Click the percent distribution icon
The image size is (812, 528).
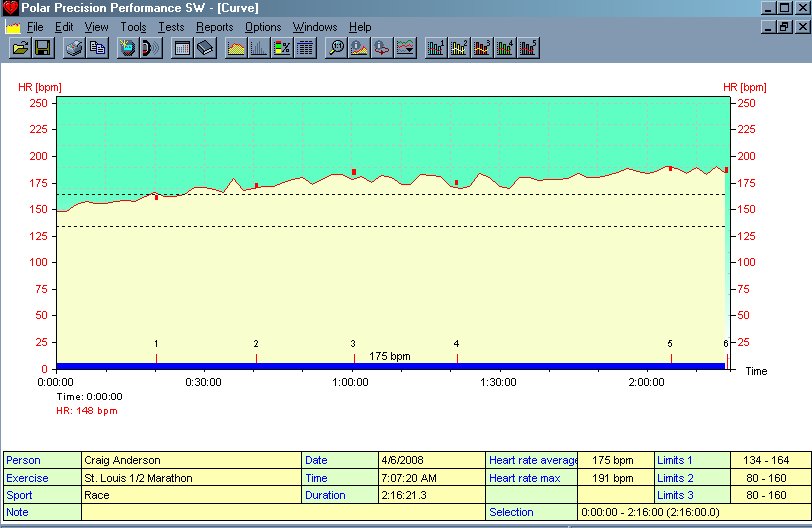(283, 48)
